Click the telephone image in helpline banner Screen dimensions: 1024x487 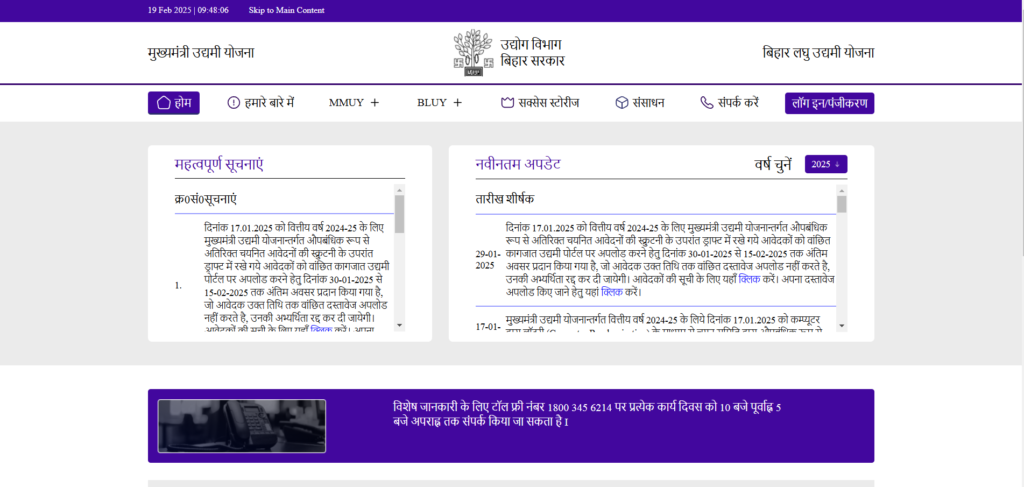[x=242, y=426]
